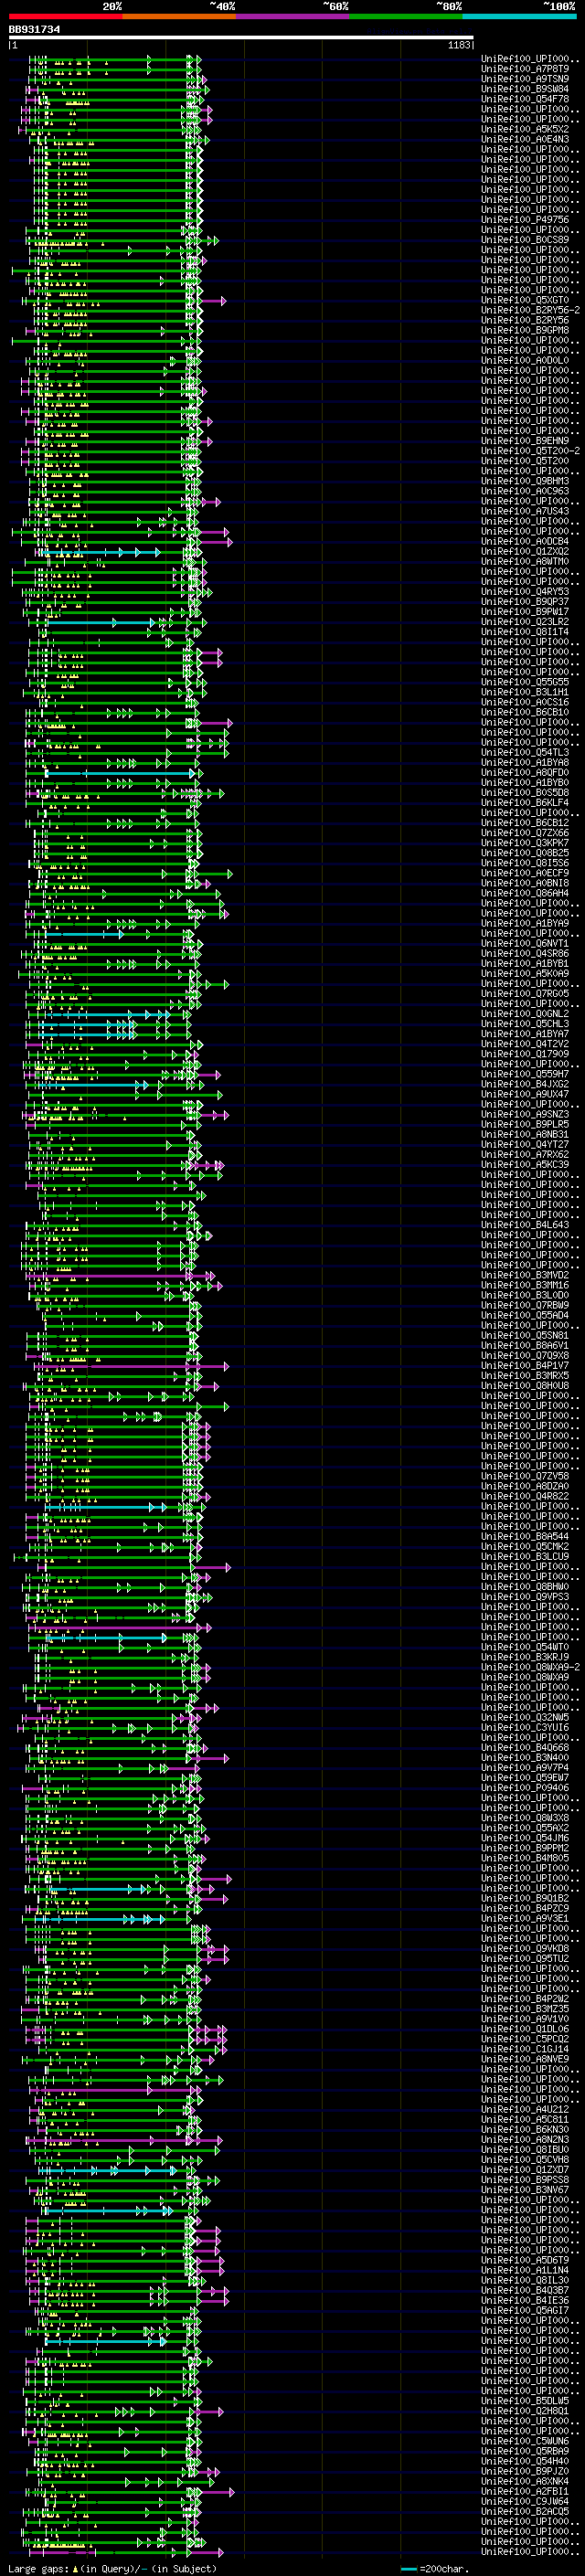The width and height of the screenshot is (585, 2576).
Task: Select the UniRef100_Q5XGT0 label
Action: pos(525,300)
